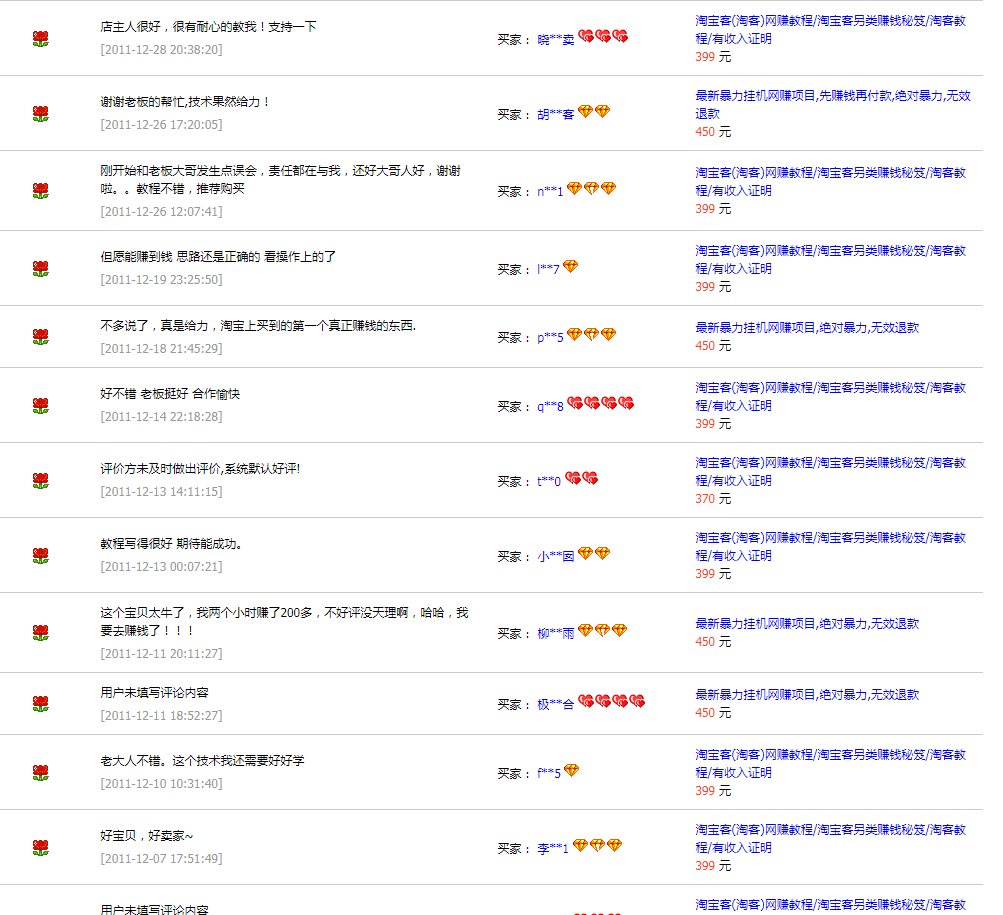Open buyer 小**囡 profile link
This screenshot has width=1003, height=915.
[x=555, y=557]
